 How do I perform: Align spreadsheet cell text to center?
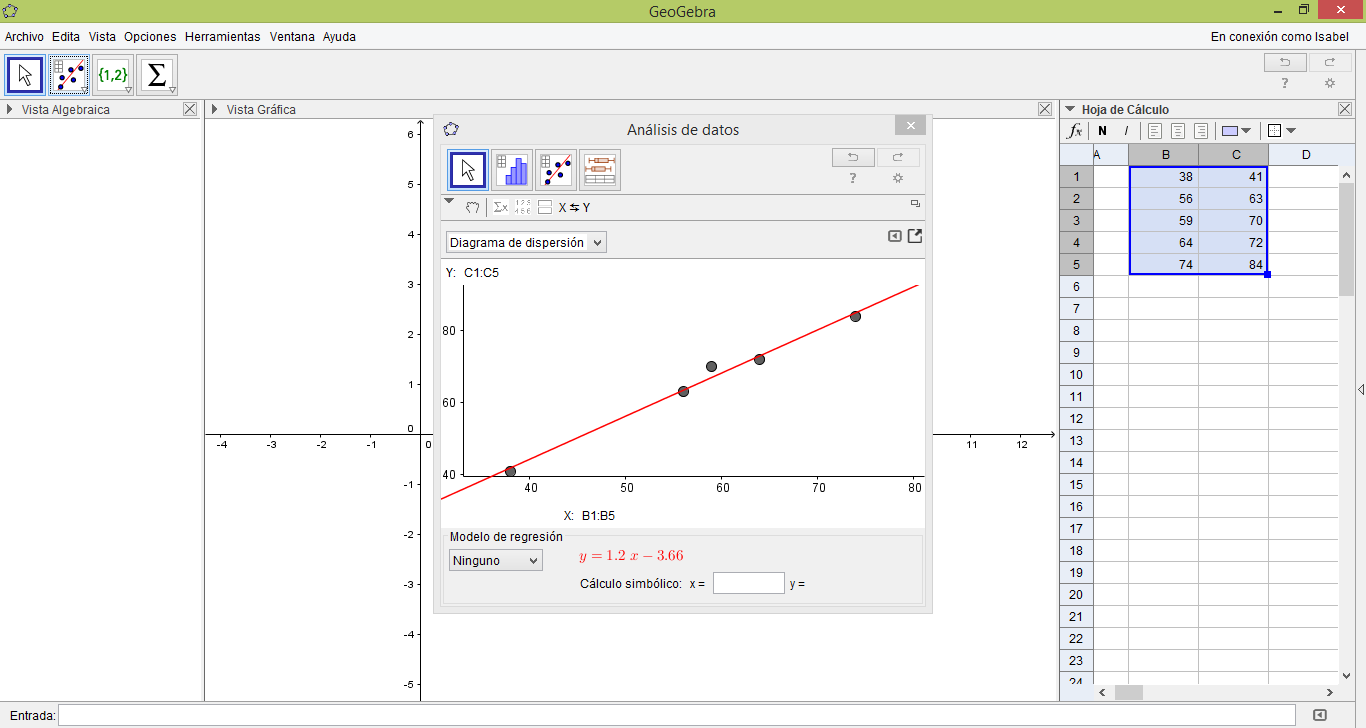coord(1178,131)
